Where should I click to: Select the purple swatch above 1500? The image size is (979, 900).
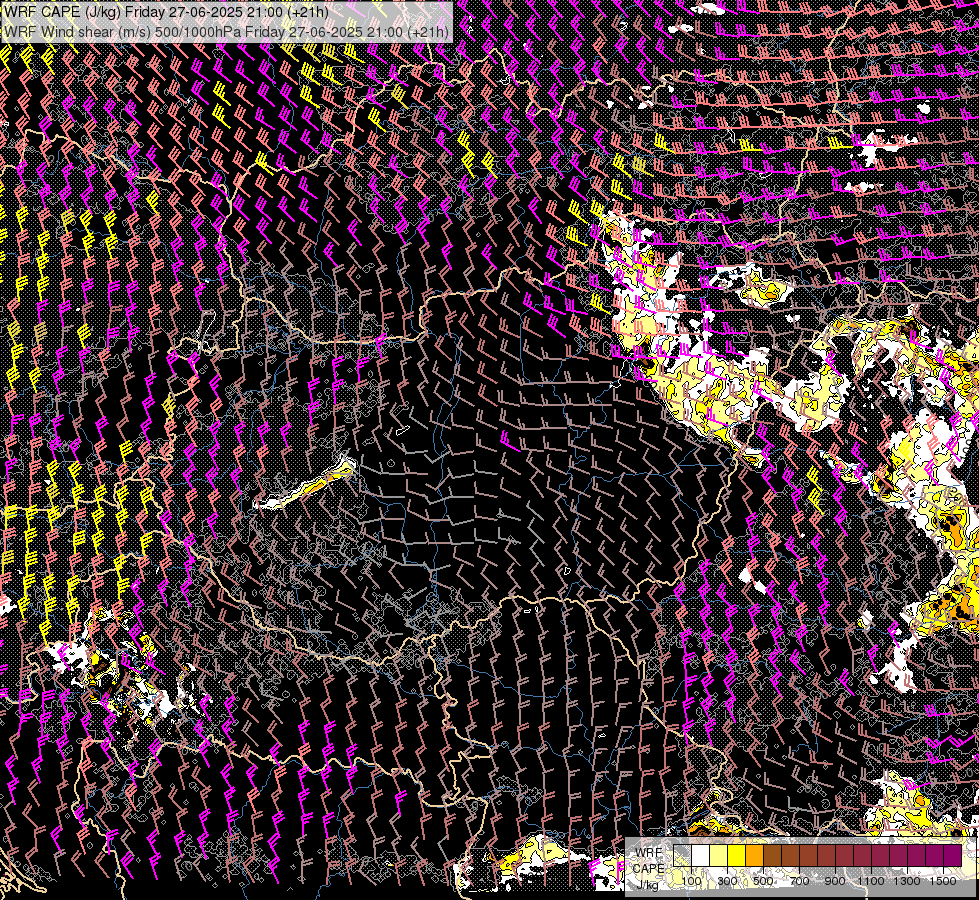click(x=953, y=855)
